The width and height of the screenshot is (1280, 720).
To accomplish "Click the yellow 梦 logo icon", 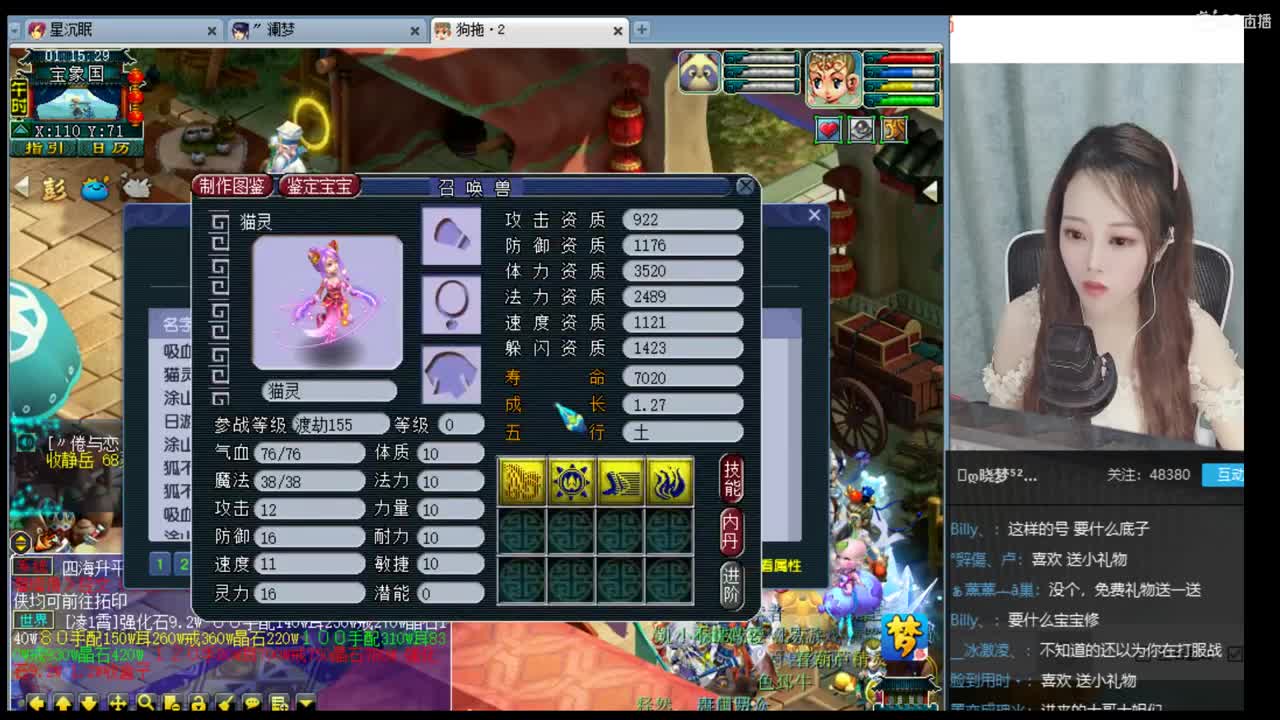I will [x=903, y=636].
